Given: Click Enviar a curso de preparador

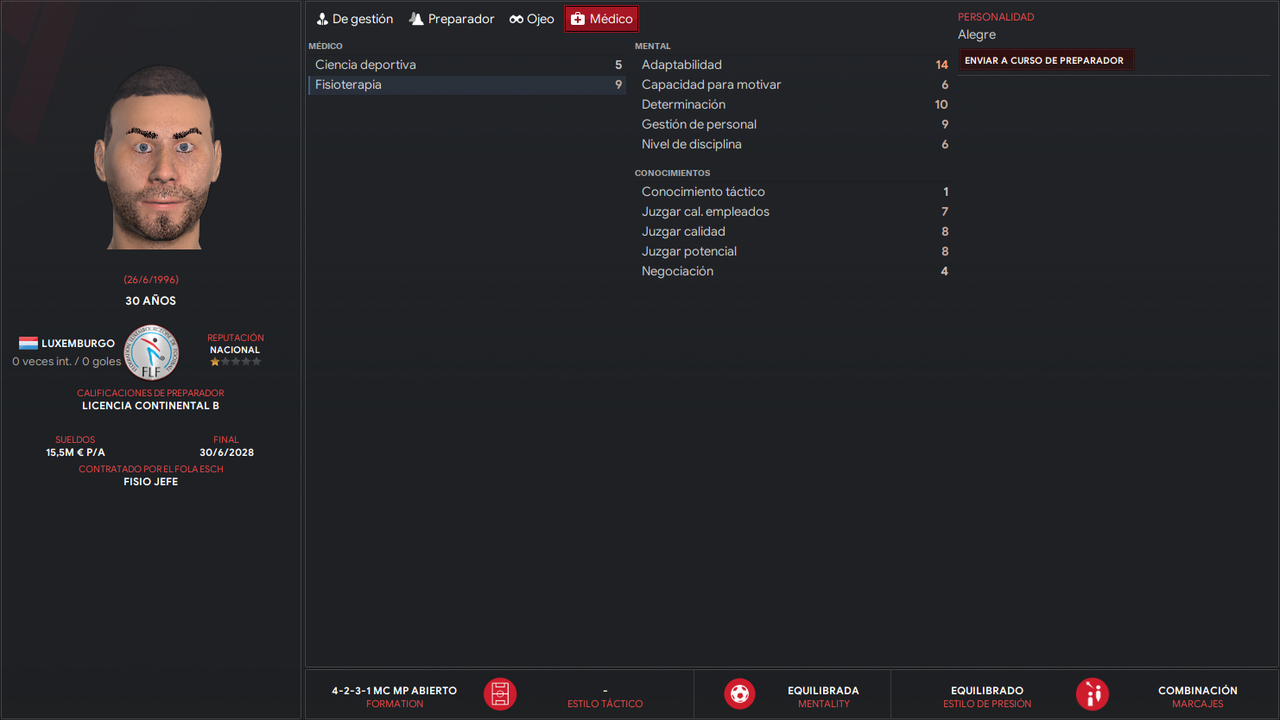Looking at the screenshot, I should click(x=1044, y=60).
